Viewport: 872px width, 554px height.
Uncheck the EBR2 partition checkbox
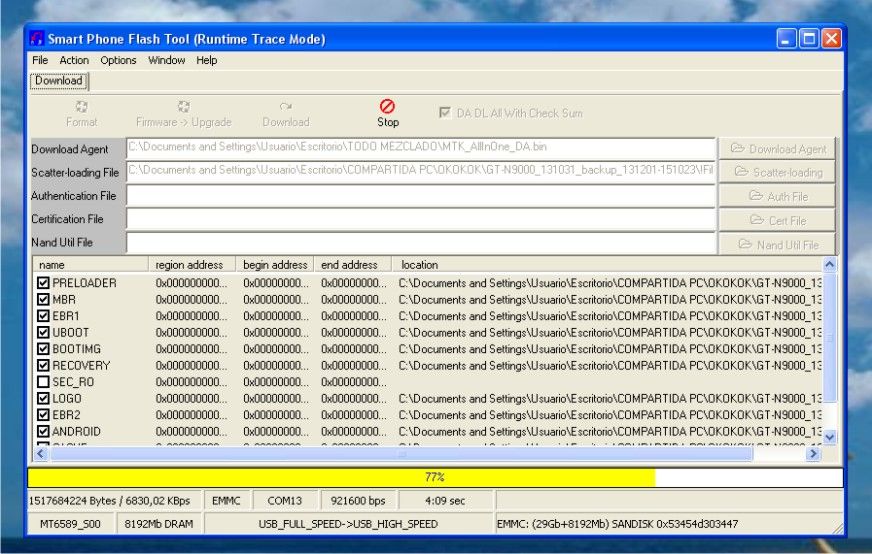(43, 415)
